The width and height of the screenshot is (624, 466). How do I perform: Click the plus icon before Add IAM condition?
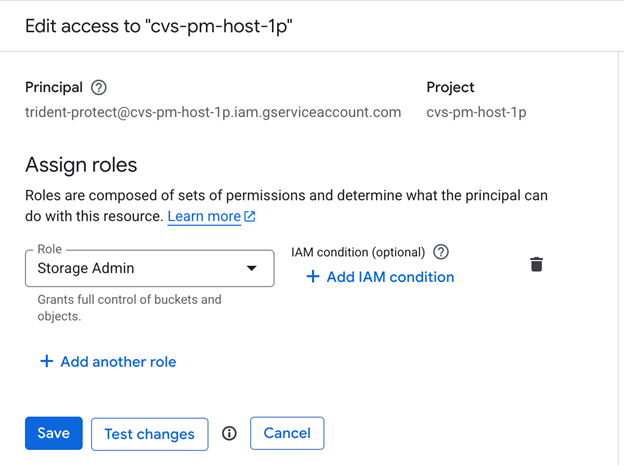pos(313,277)
